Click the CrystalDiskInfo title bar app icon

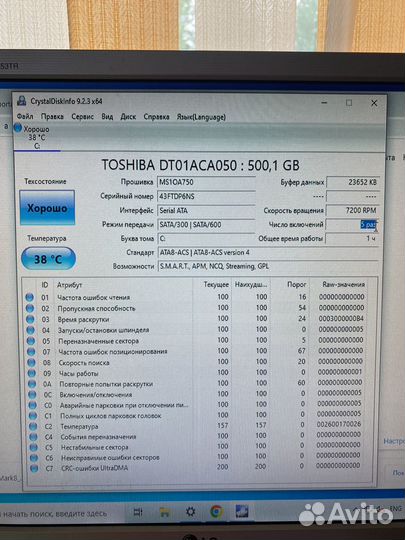point(22,101)
